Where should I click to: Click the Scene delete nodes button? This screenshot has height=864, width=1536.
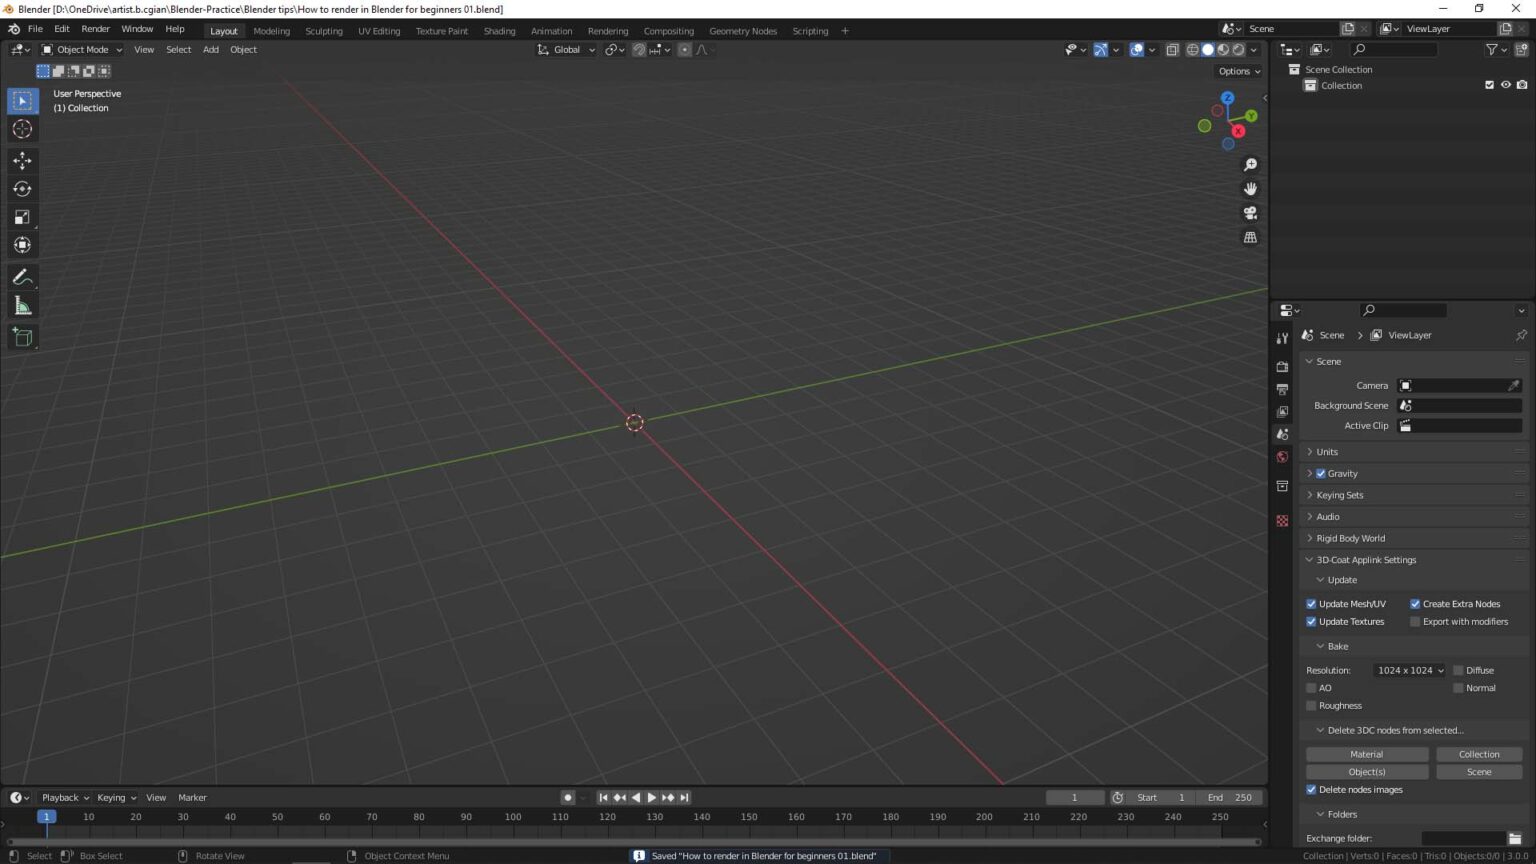1479,772
